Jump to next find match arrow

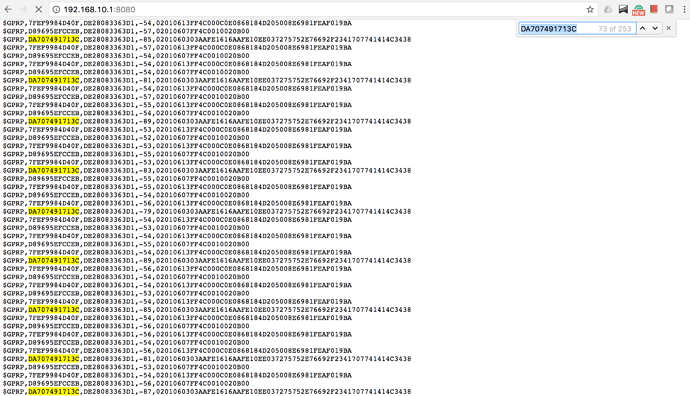click(x=655, y=28)
